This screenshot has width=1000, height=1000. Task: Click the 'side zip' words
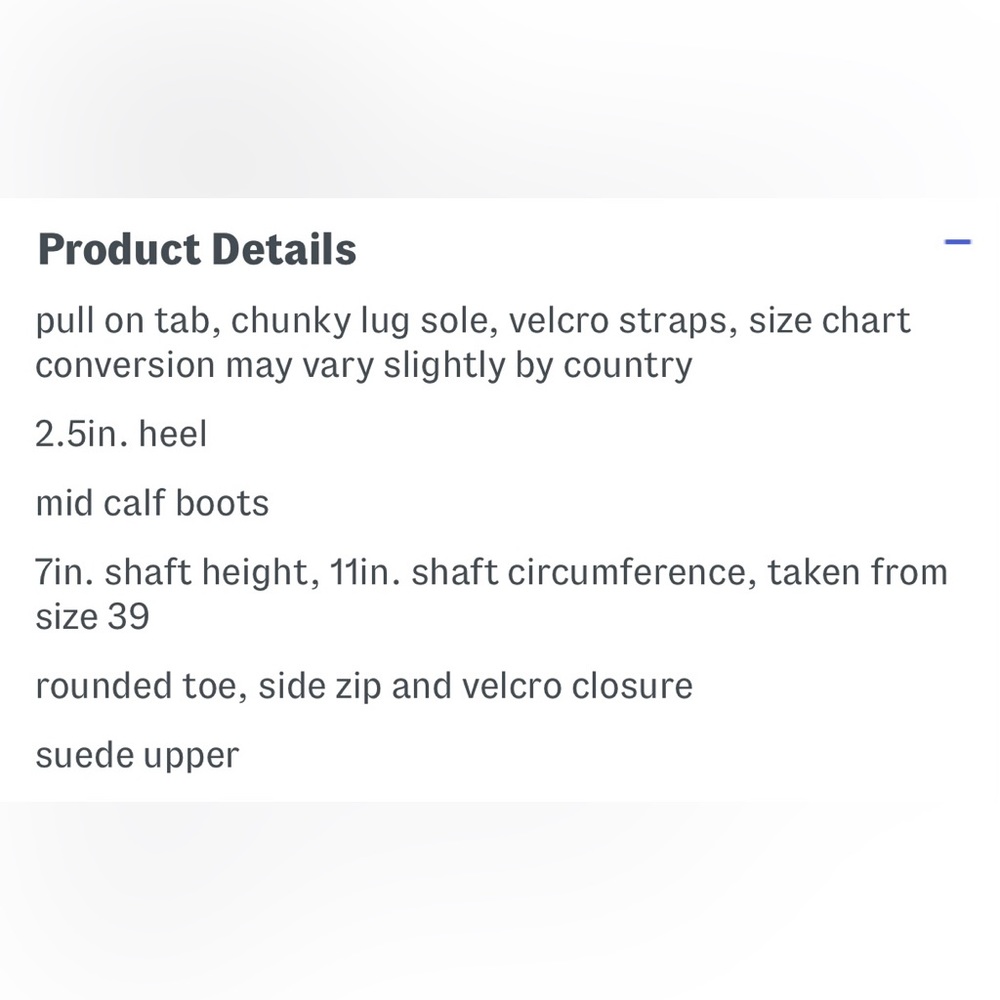pos(320,686)
